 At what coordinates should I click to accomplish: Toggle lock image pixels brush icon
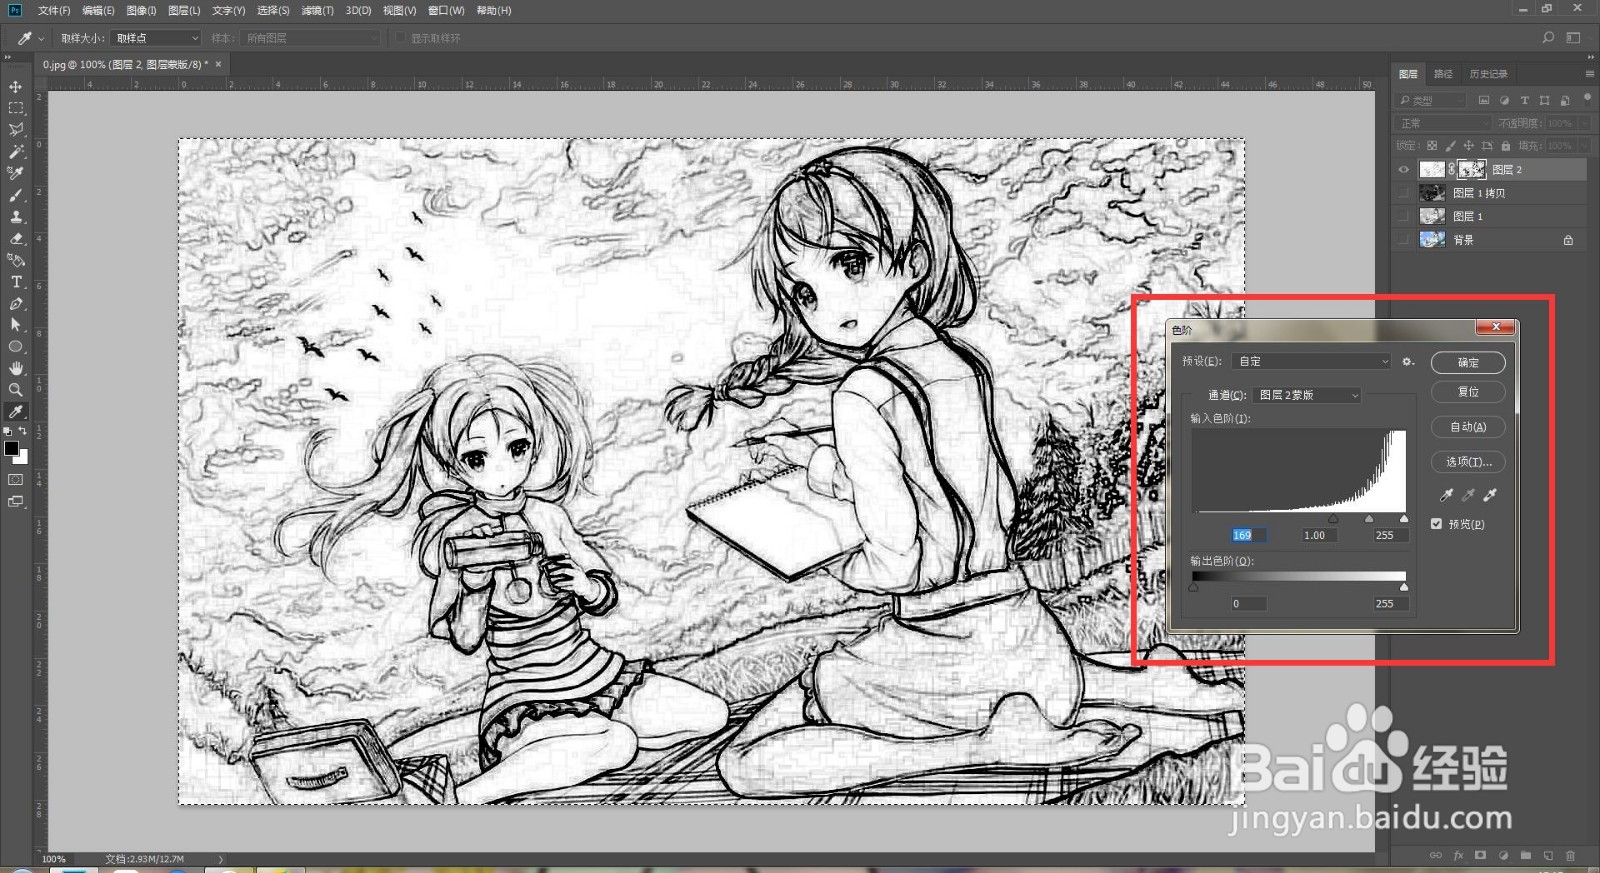tap(1451, 146)
